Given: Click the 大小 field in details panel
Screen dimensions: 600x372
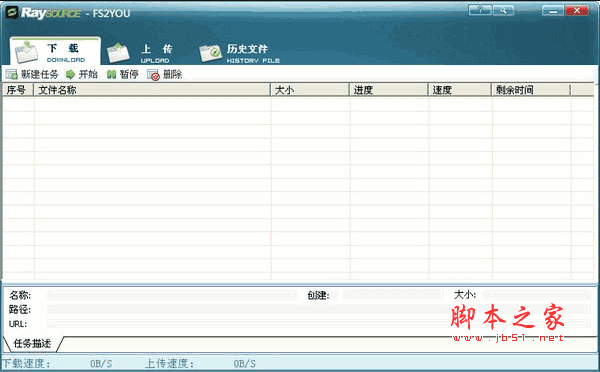Looking at the screenshot, I should click(537, 294).
